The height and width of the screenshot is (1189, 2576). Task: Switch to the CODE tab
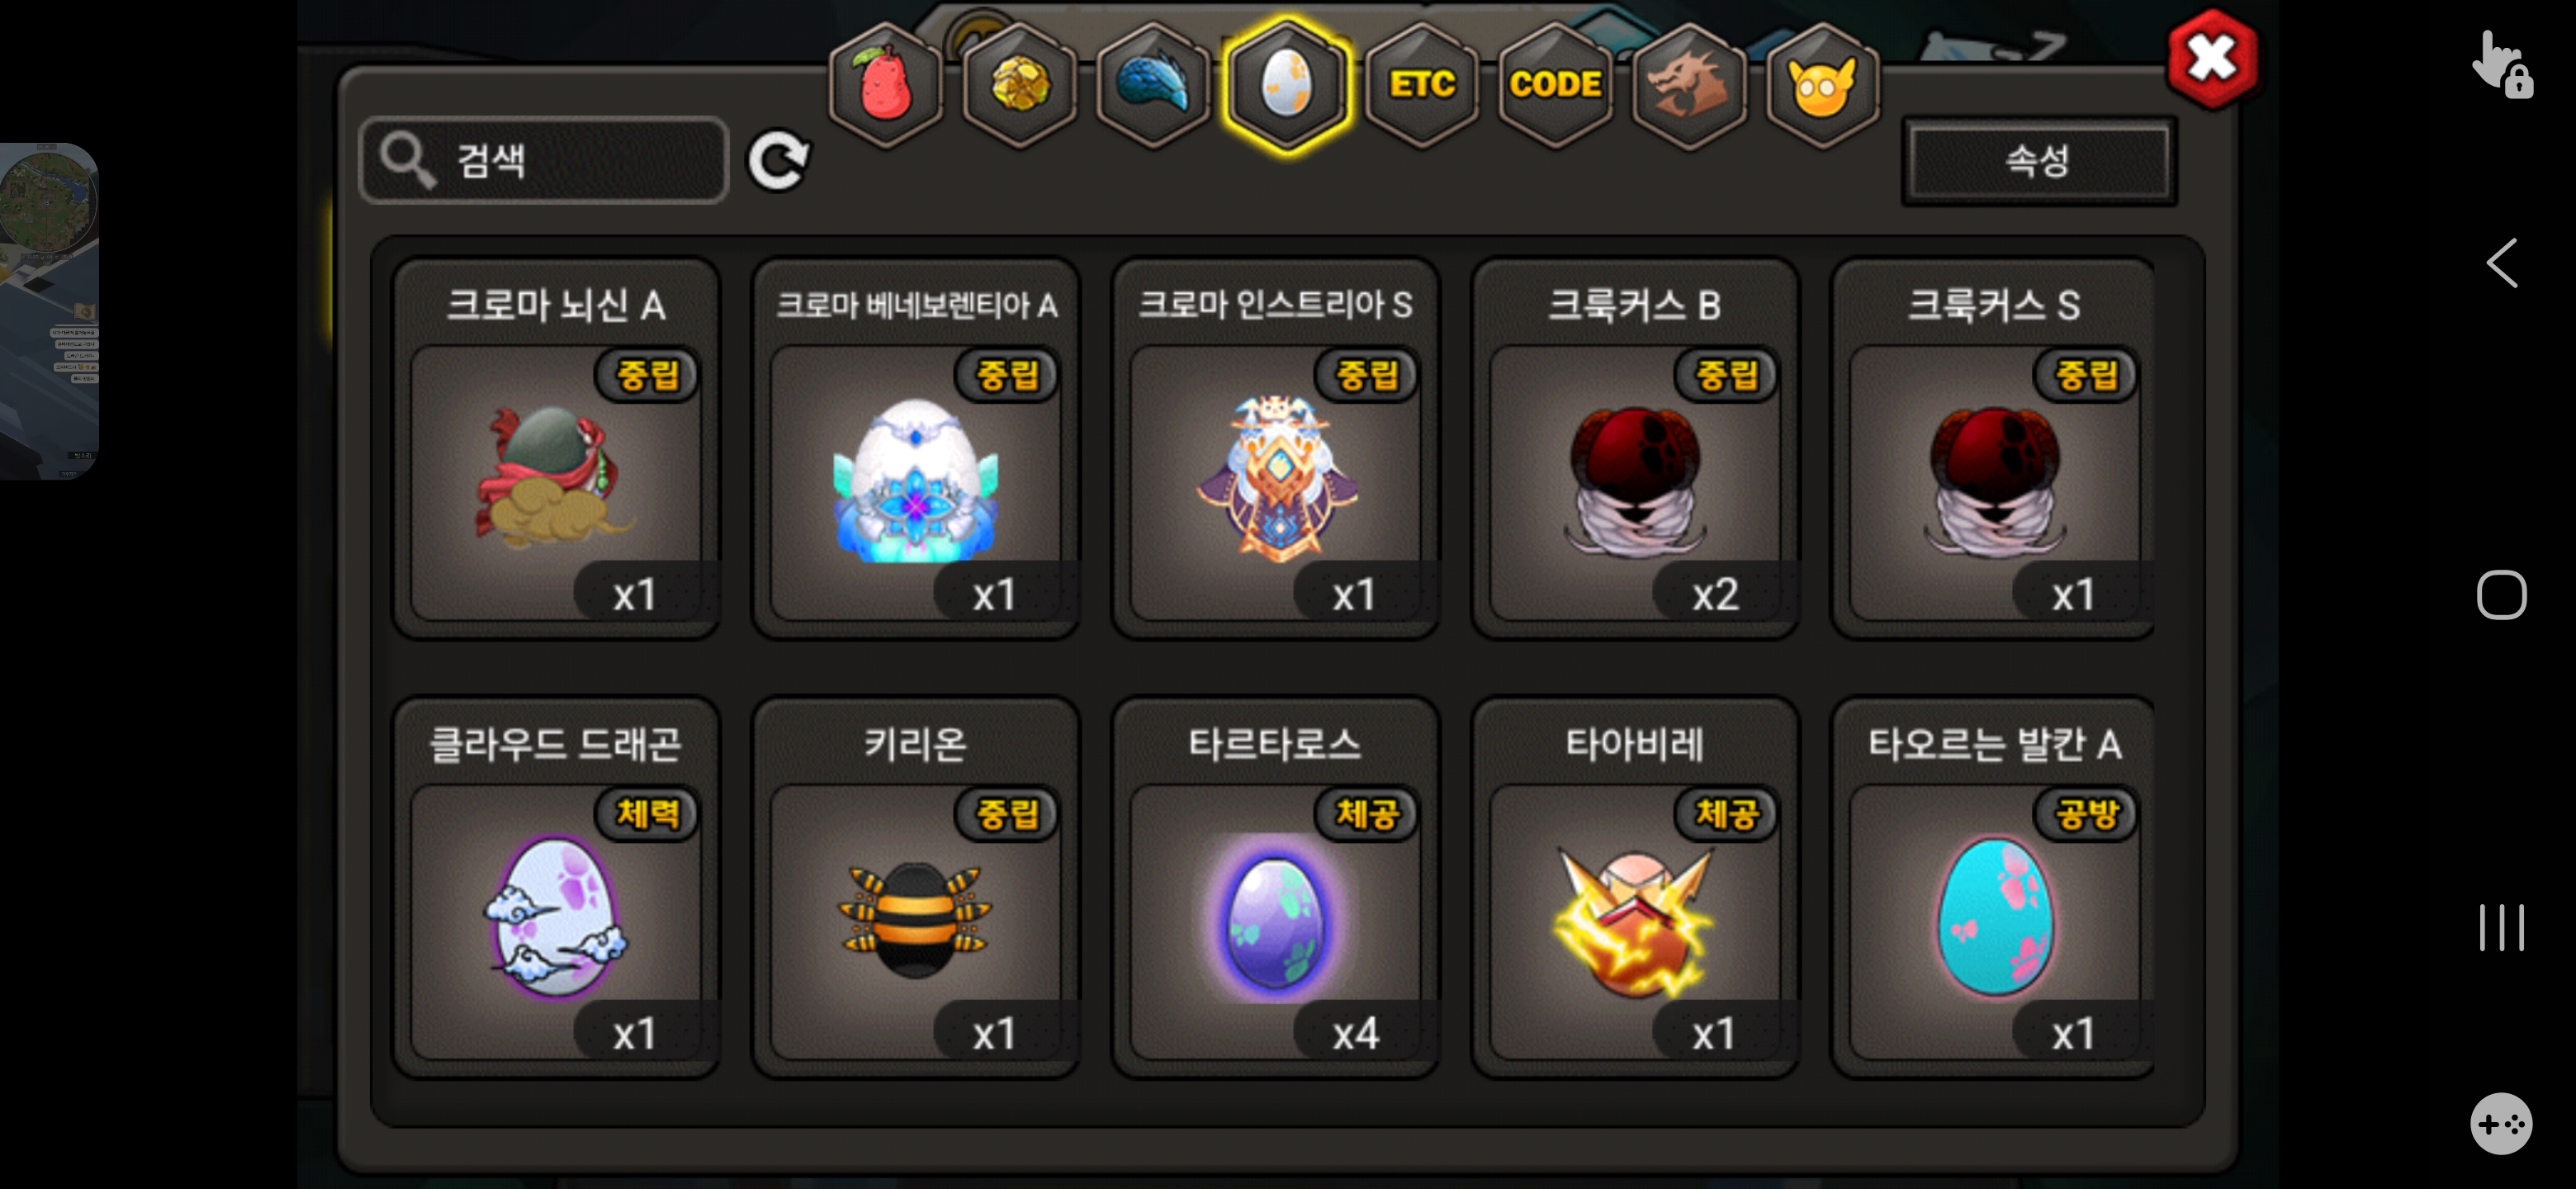click(x=1555, y=85)
